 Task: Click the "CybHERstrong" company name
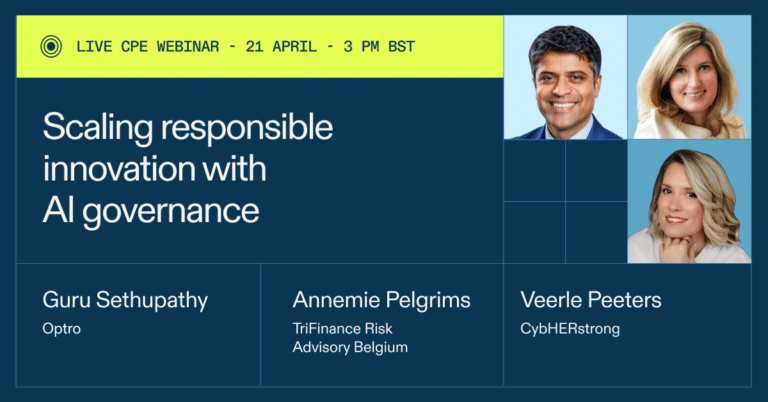(570, 328)
